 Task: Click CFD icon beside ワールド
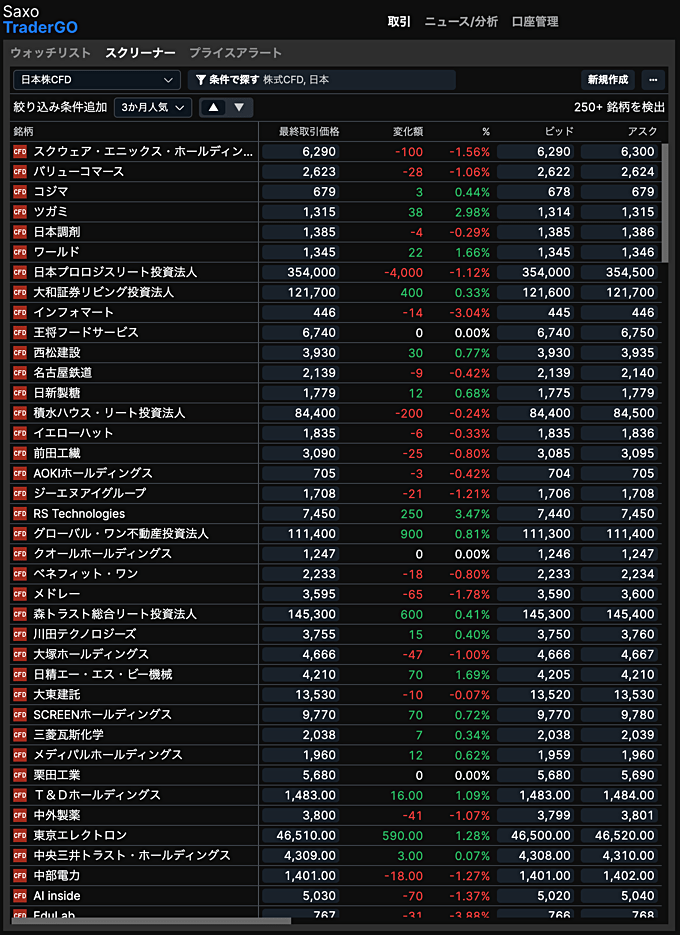click(20, 252)
